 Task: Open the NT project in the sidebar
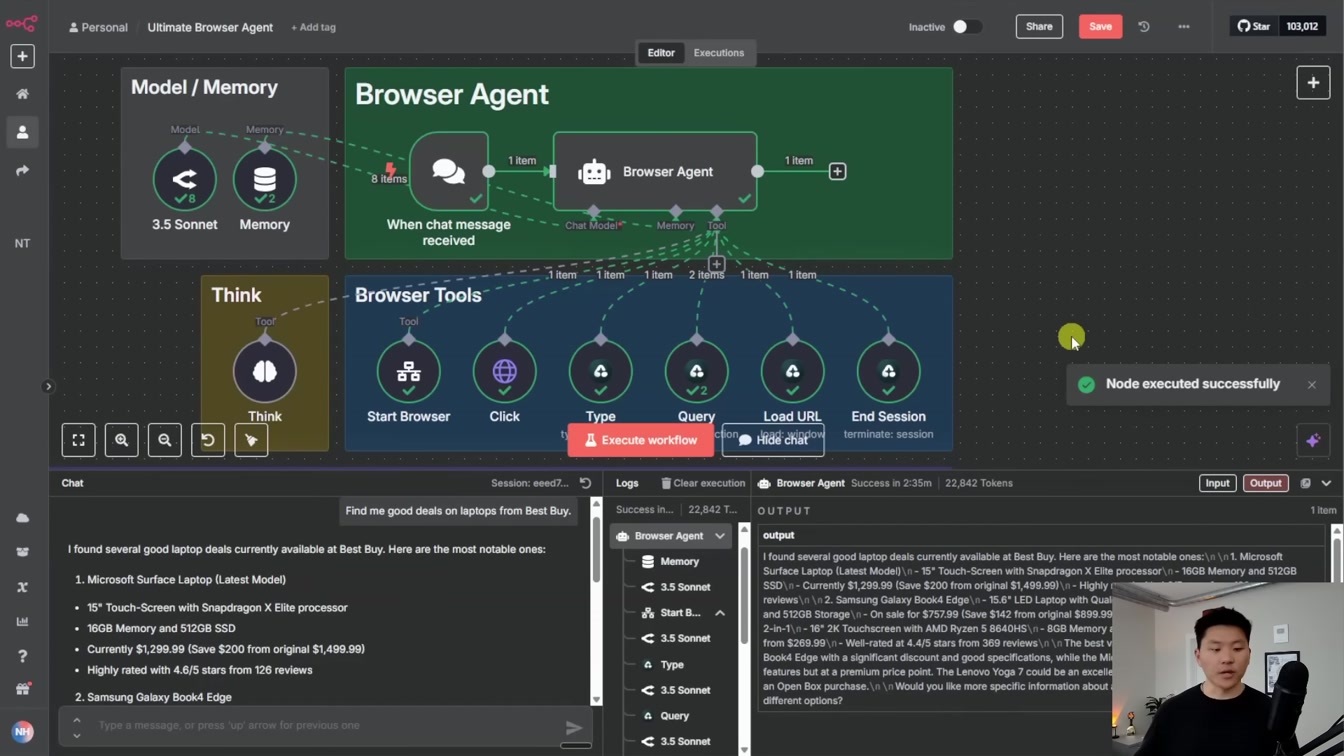click(x=22, y=243)
